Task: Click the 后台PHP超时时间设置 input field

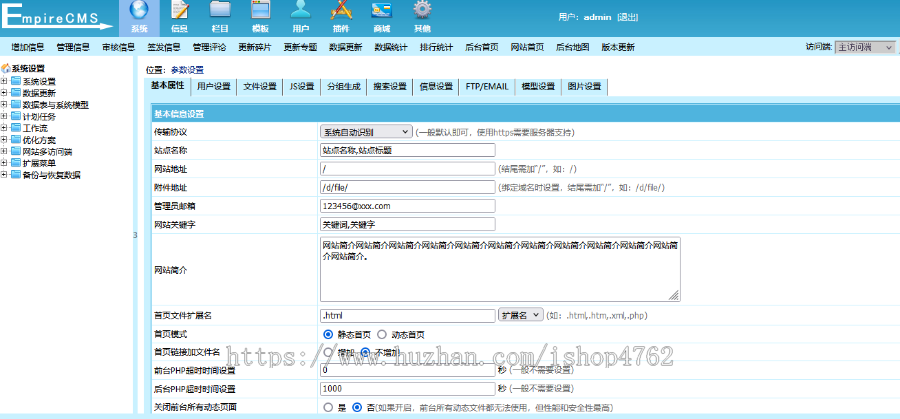Action: coord(408,389)
